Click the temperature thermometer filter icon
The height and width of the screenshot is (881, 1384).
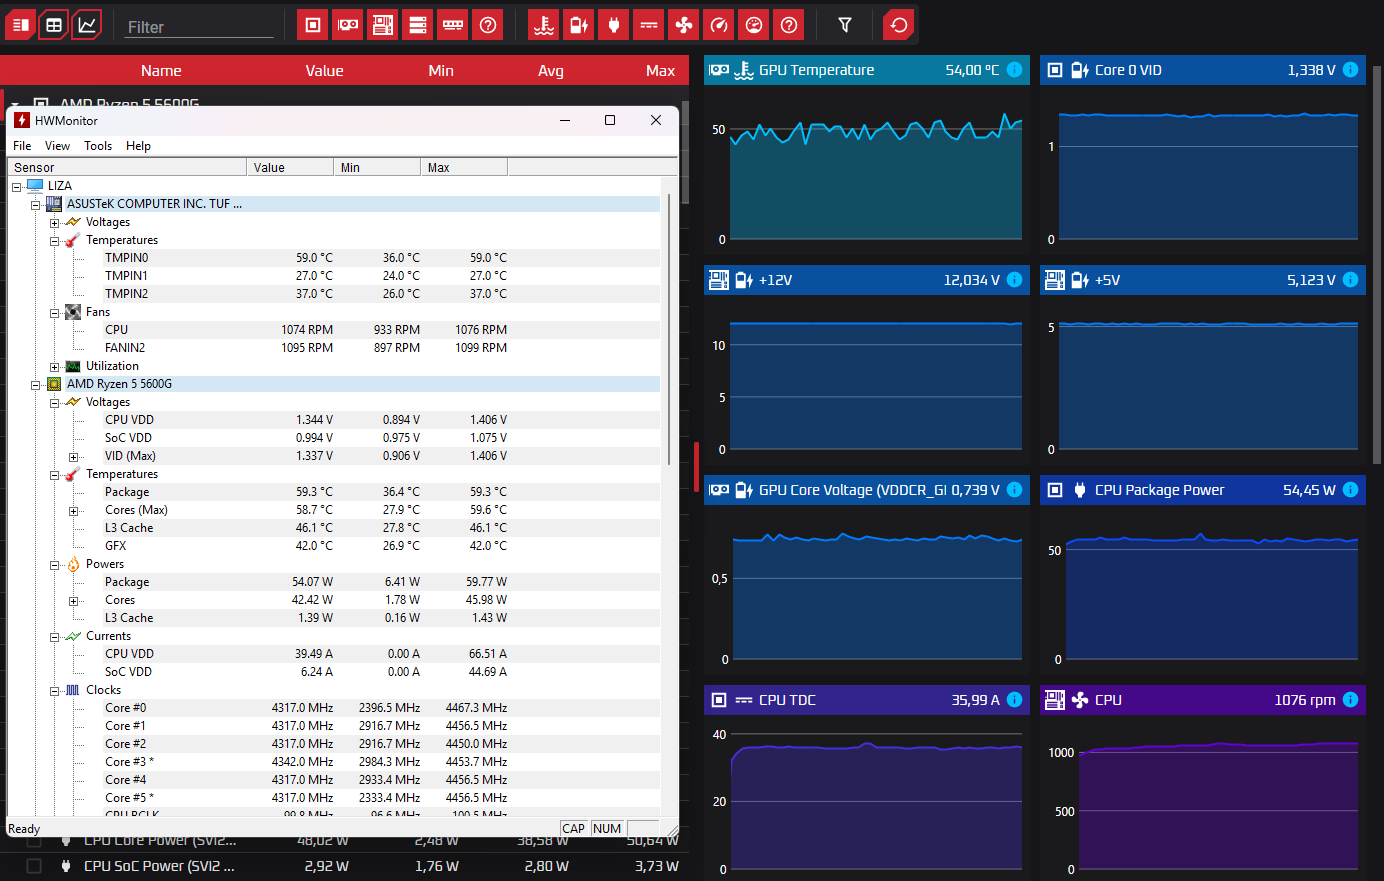544,25
